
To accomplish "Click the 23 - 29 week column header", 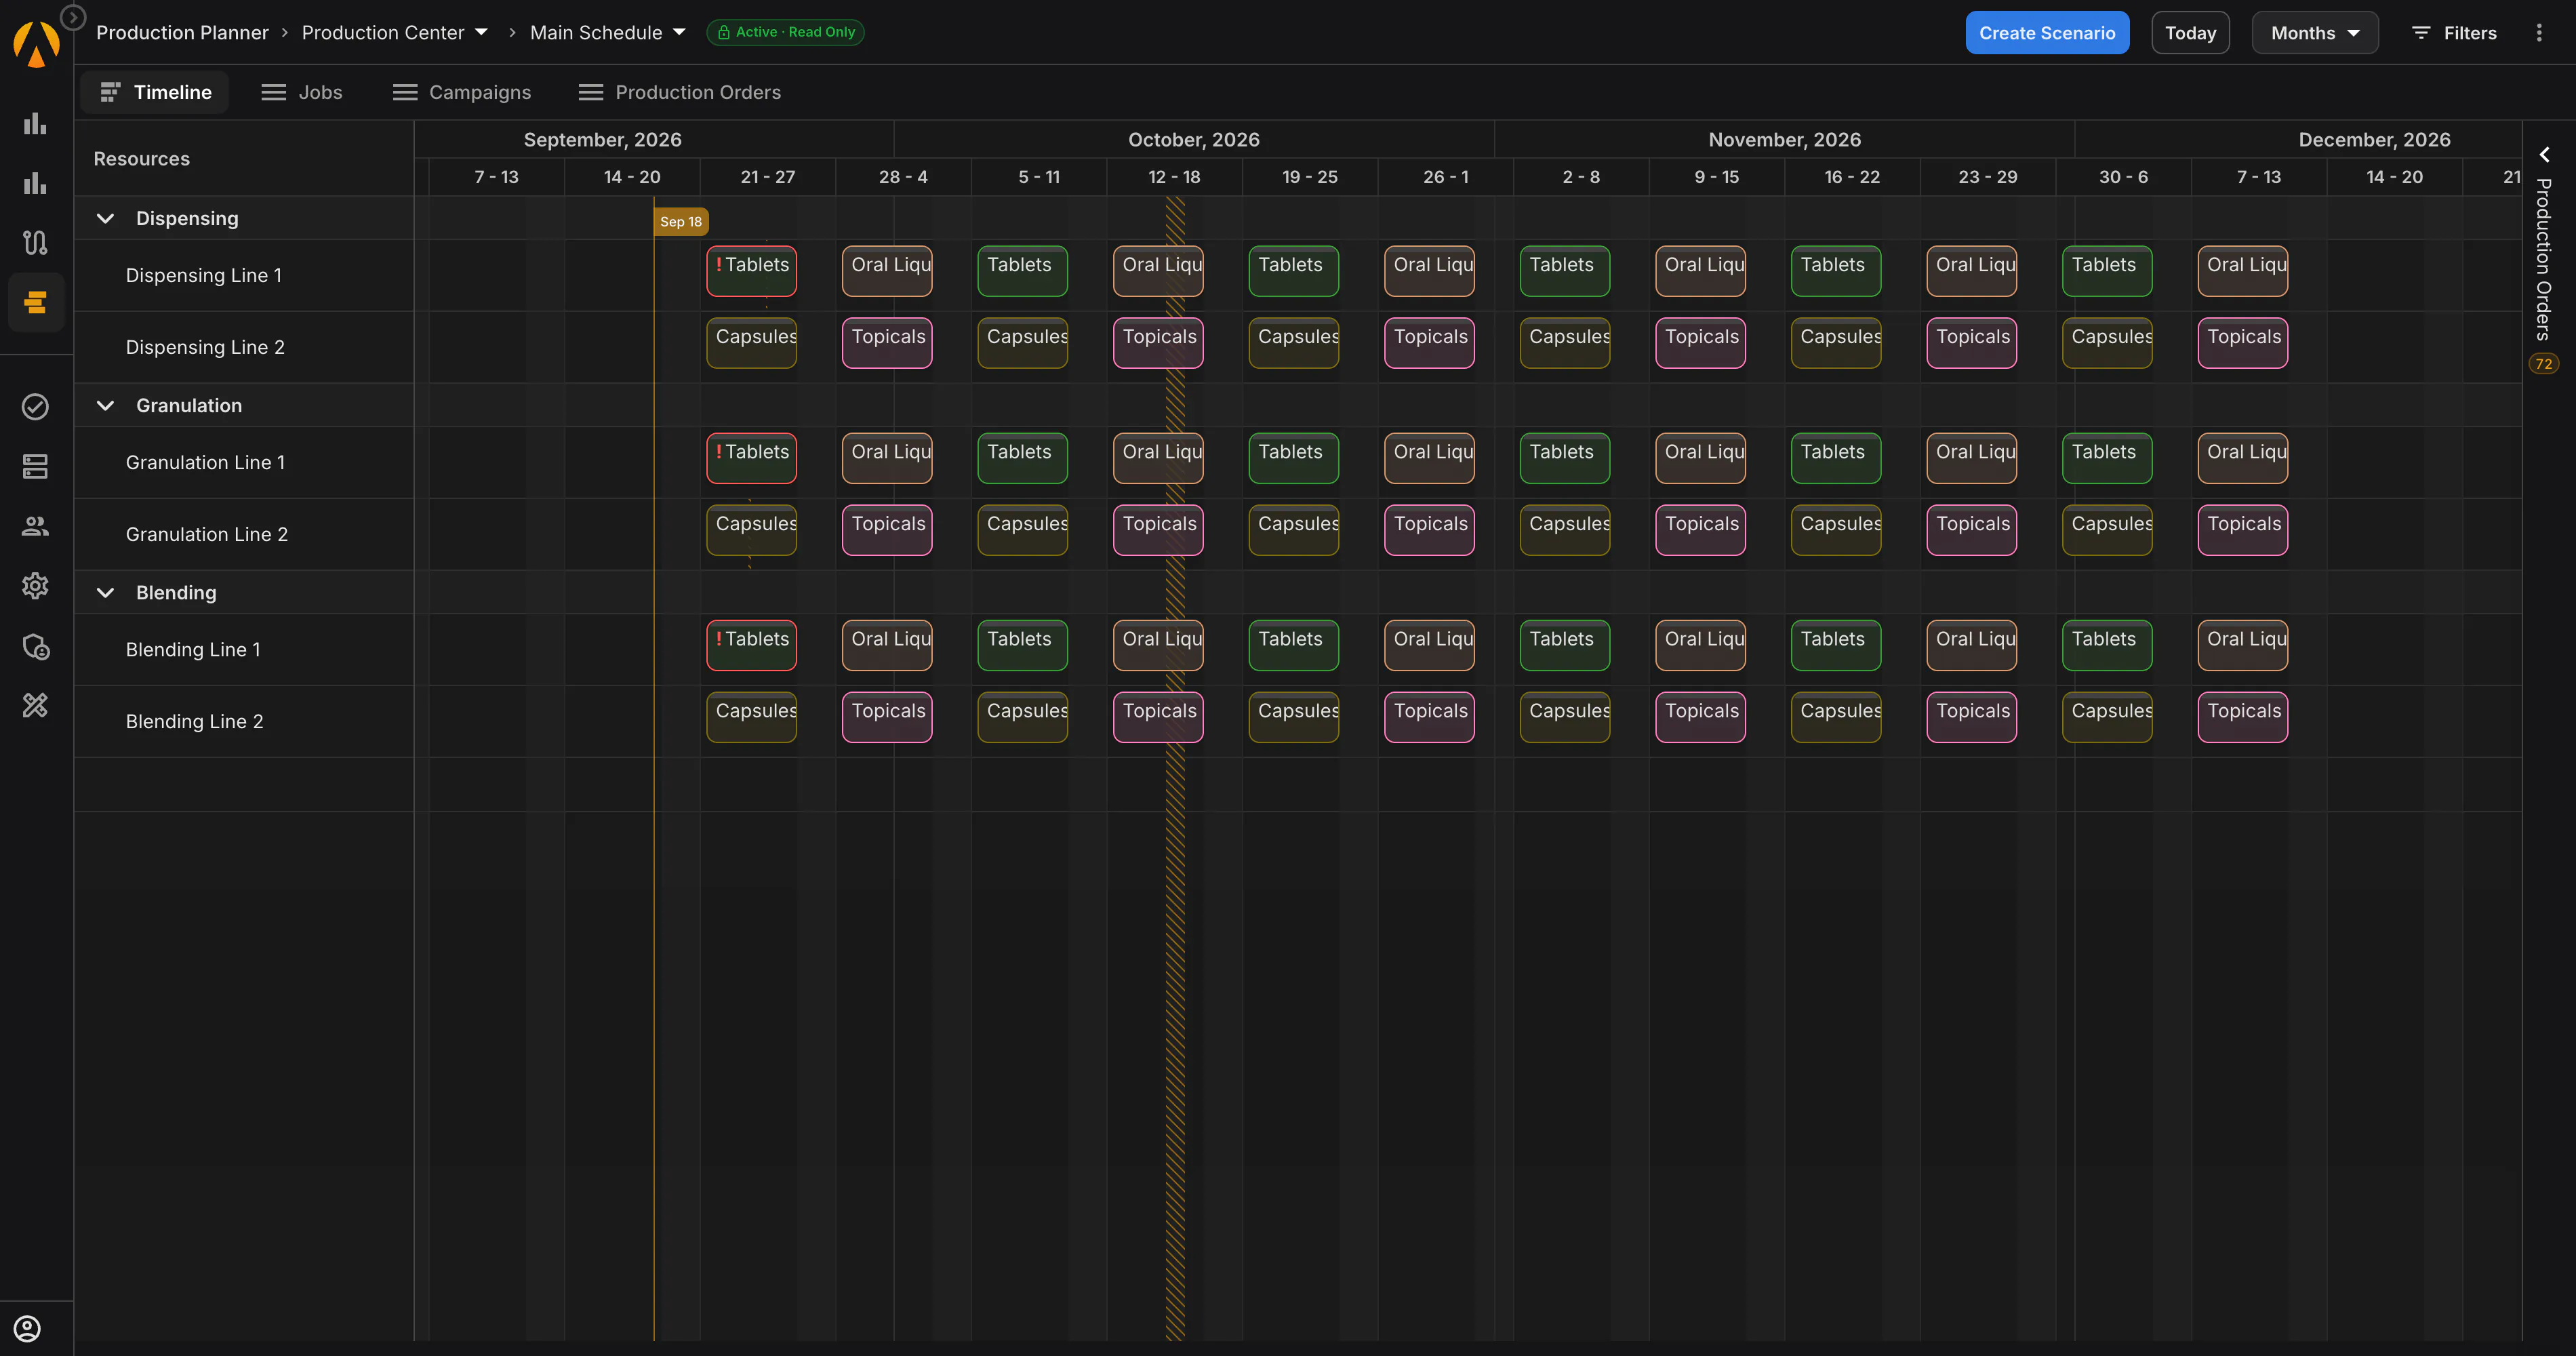I will (x=1988, y=177).
